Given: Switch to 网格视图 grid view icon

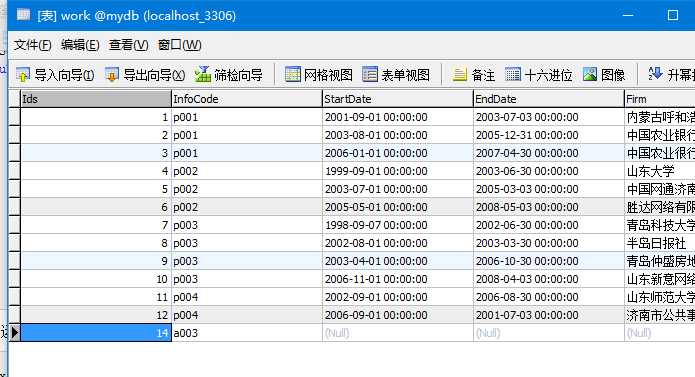Looking at the screenshot, I should click(x=293, y=74).
